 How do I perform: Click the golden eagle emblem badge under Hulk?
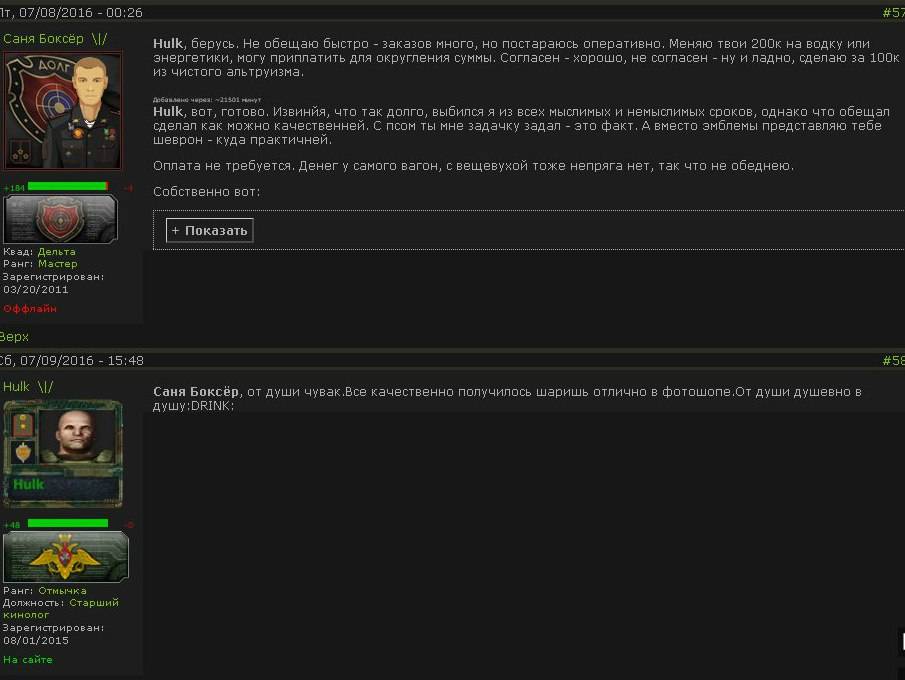[66, 556]
